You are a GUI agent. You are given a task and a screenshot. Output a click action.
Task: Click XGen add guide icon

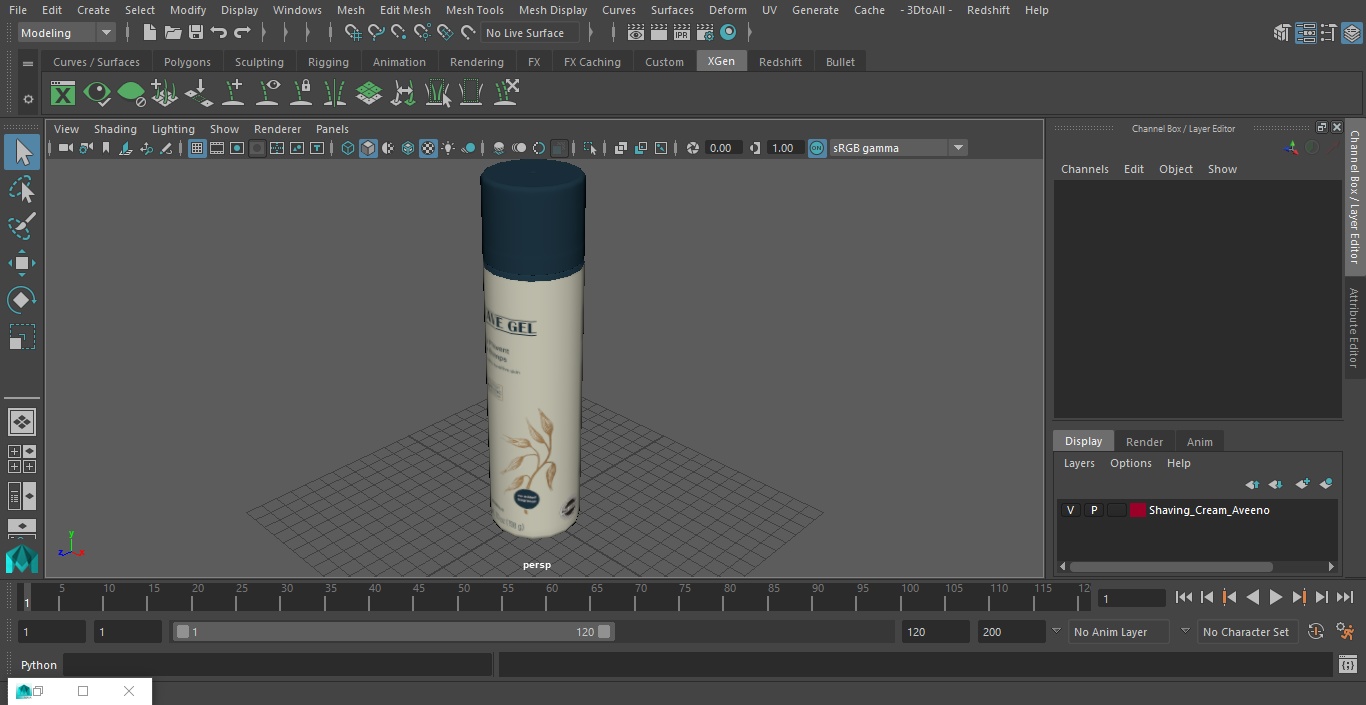(x=233, y=94)
